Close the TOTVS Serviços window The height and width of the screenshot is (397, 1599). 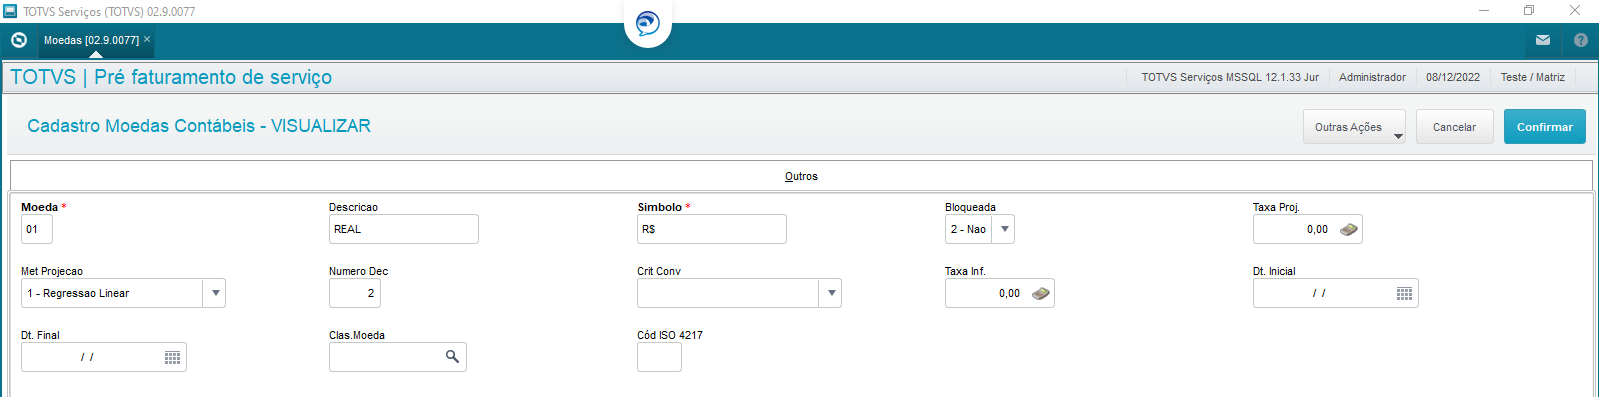click(x=1575, y=10)
